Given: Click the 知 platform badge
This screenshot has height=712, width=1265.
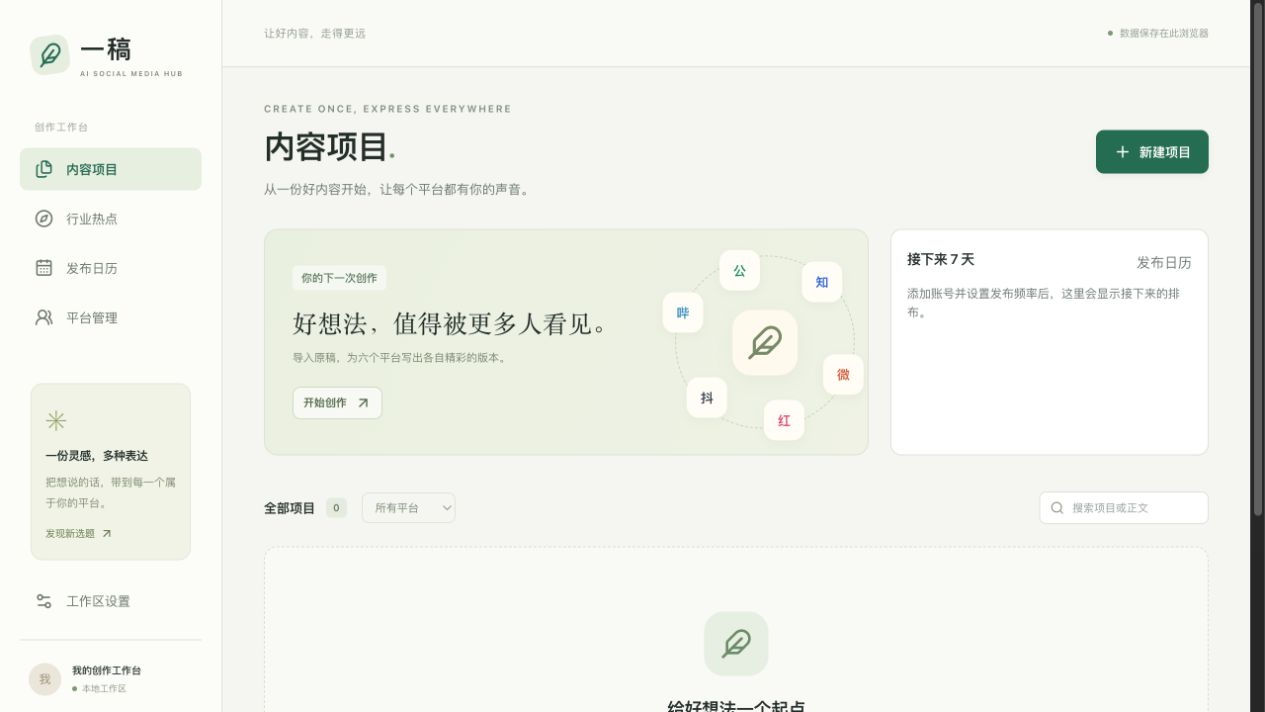Looking at the screenshot, I should (822, 282).
